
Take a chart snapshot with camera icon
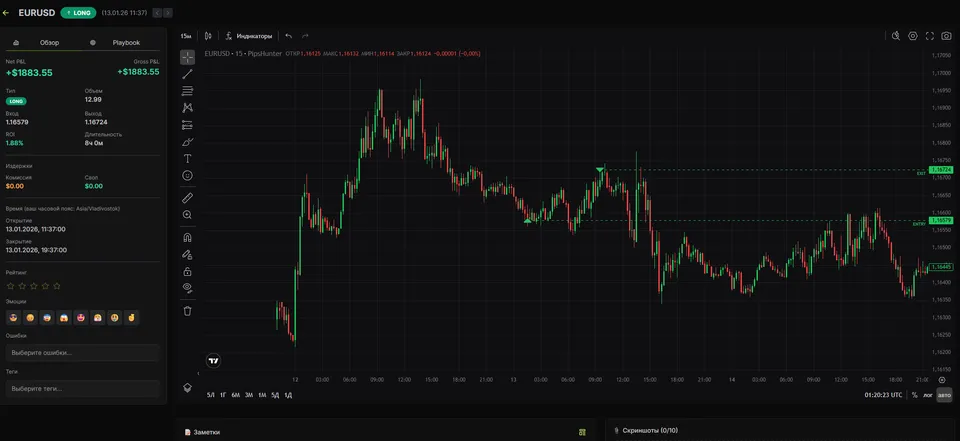[947, 36]
